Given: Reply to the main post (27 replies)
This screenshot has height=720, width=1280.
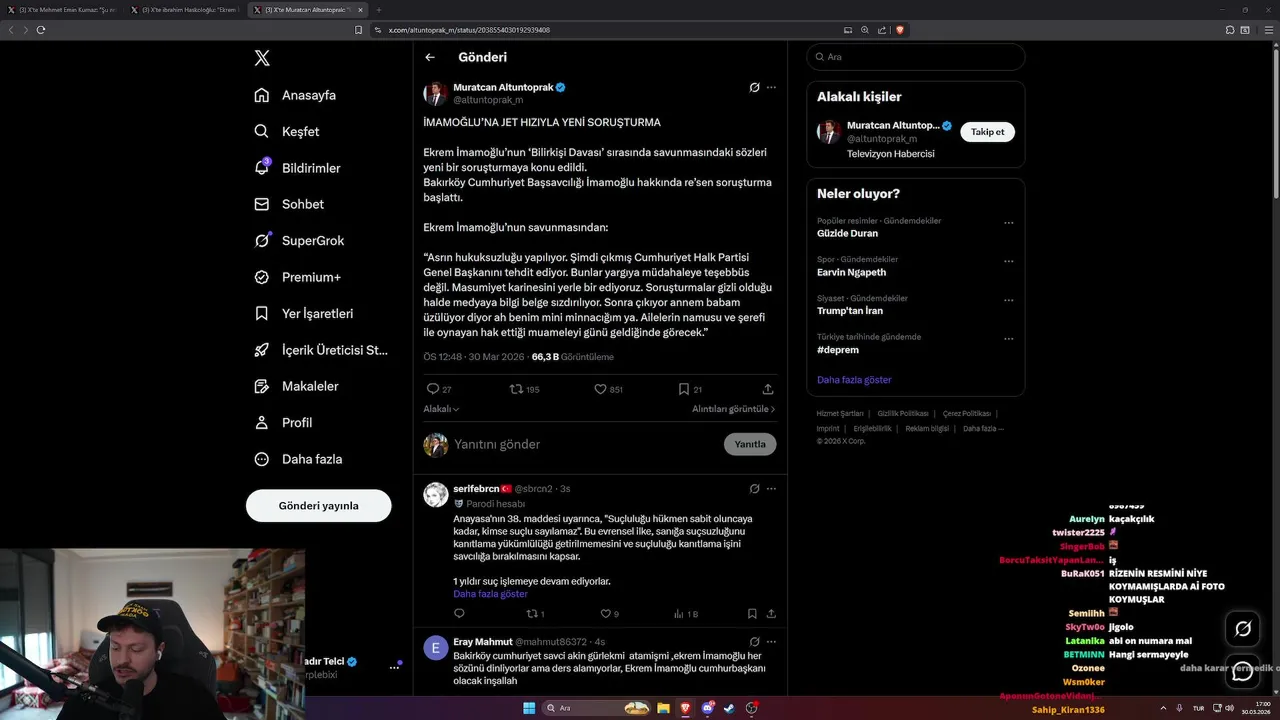Looking at the screenshot, I should tap(439, 389).
